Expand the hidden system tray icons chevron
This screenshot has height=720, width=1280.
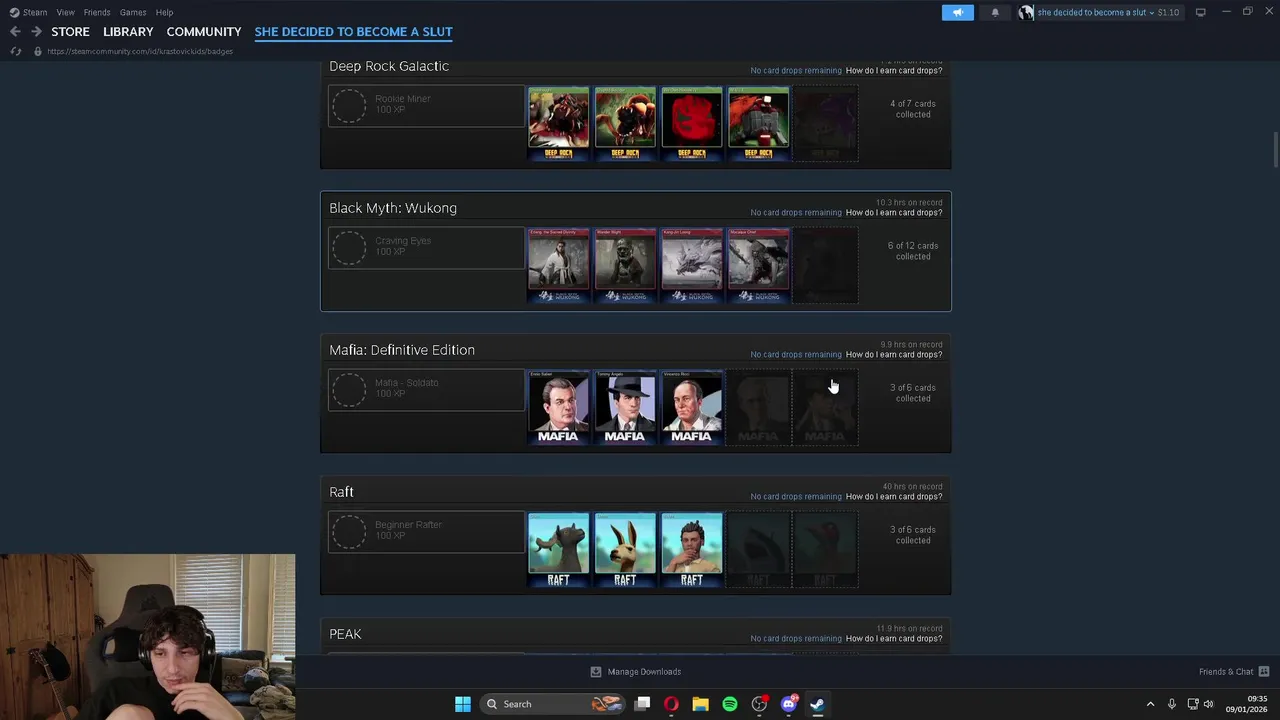[x=1150, y=704]
